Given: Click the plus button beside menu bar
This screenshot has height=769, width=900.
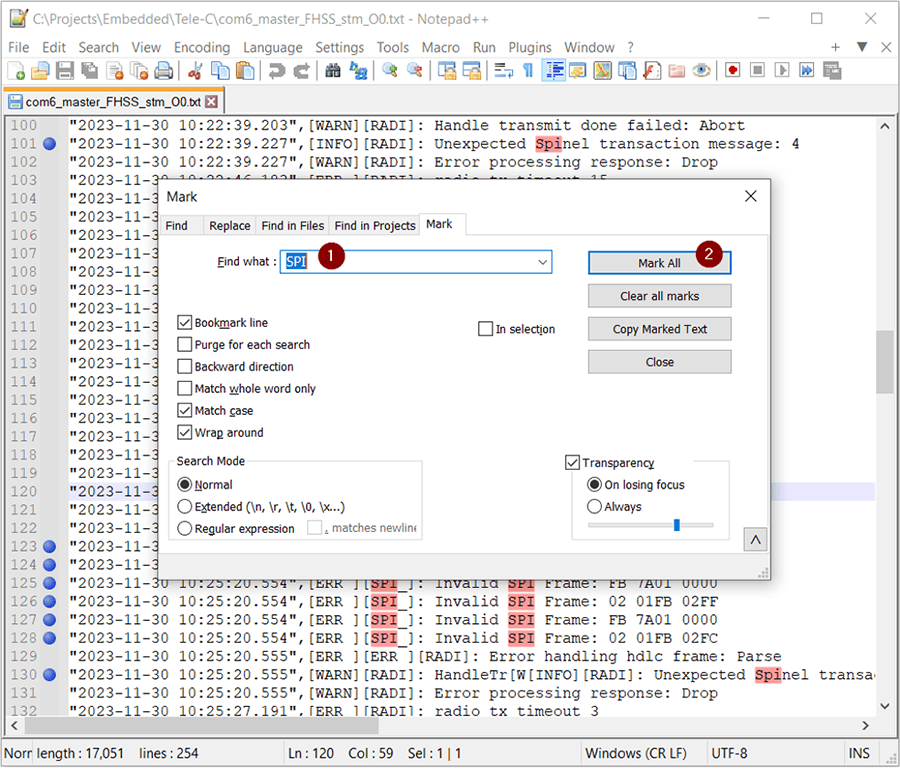Looking at the screenshot, I should 836,47.
